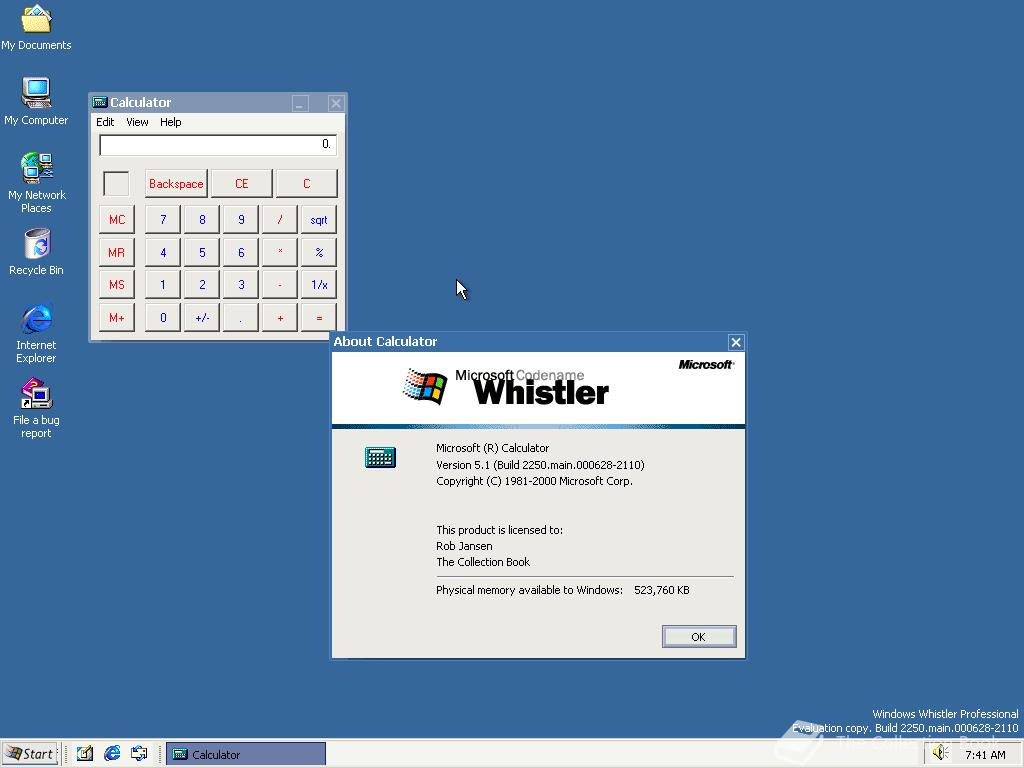Click the Backspace button
1024x768 pixels.
point(176,184)
